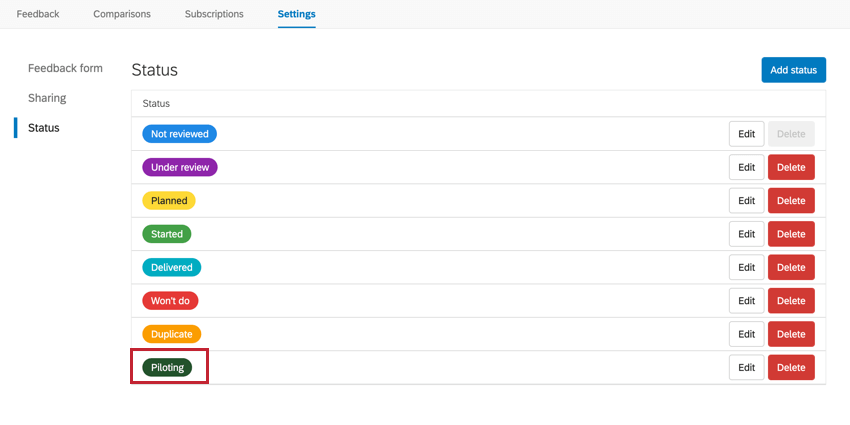Click the green Piloting status badge
Viewport: 850px width, 425px height.
167,367
